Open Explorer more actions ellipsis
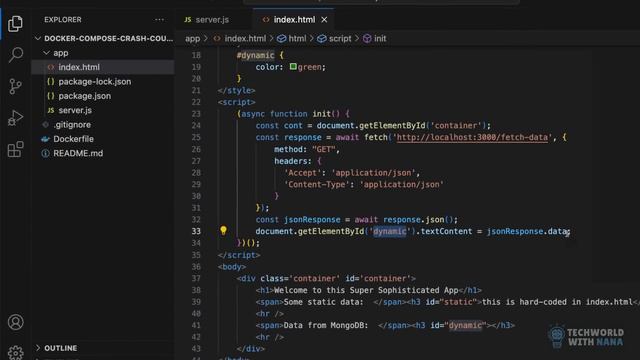 pos(159,20)
